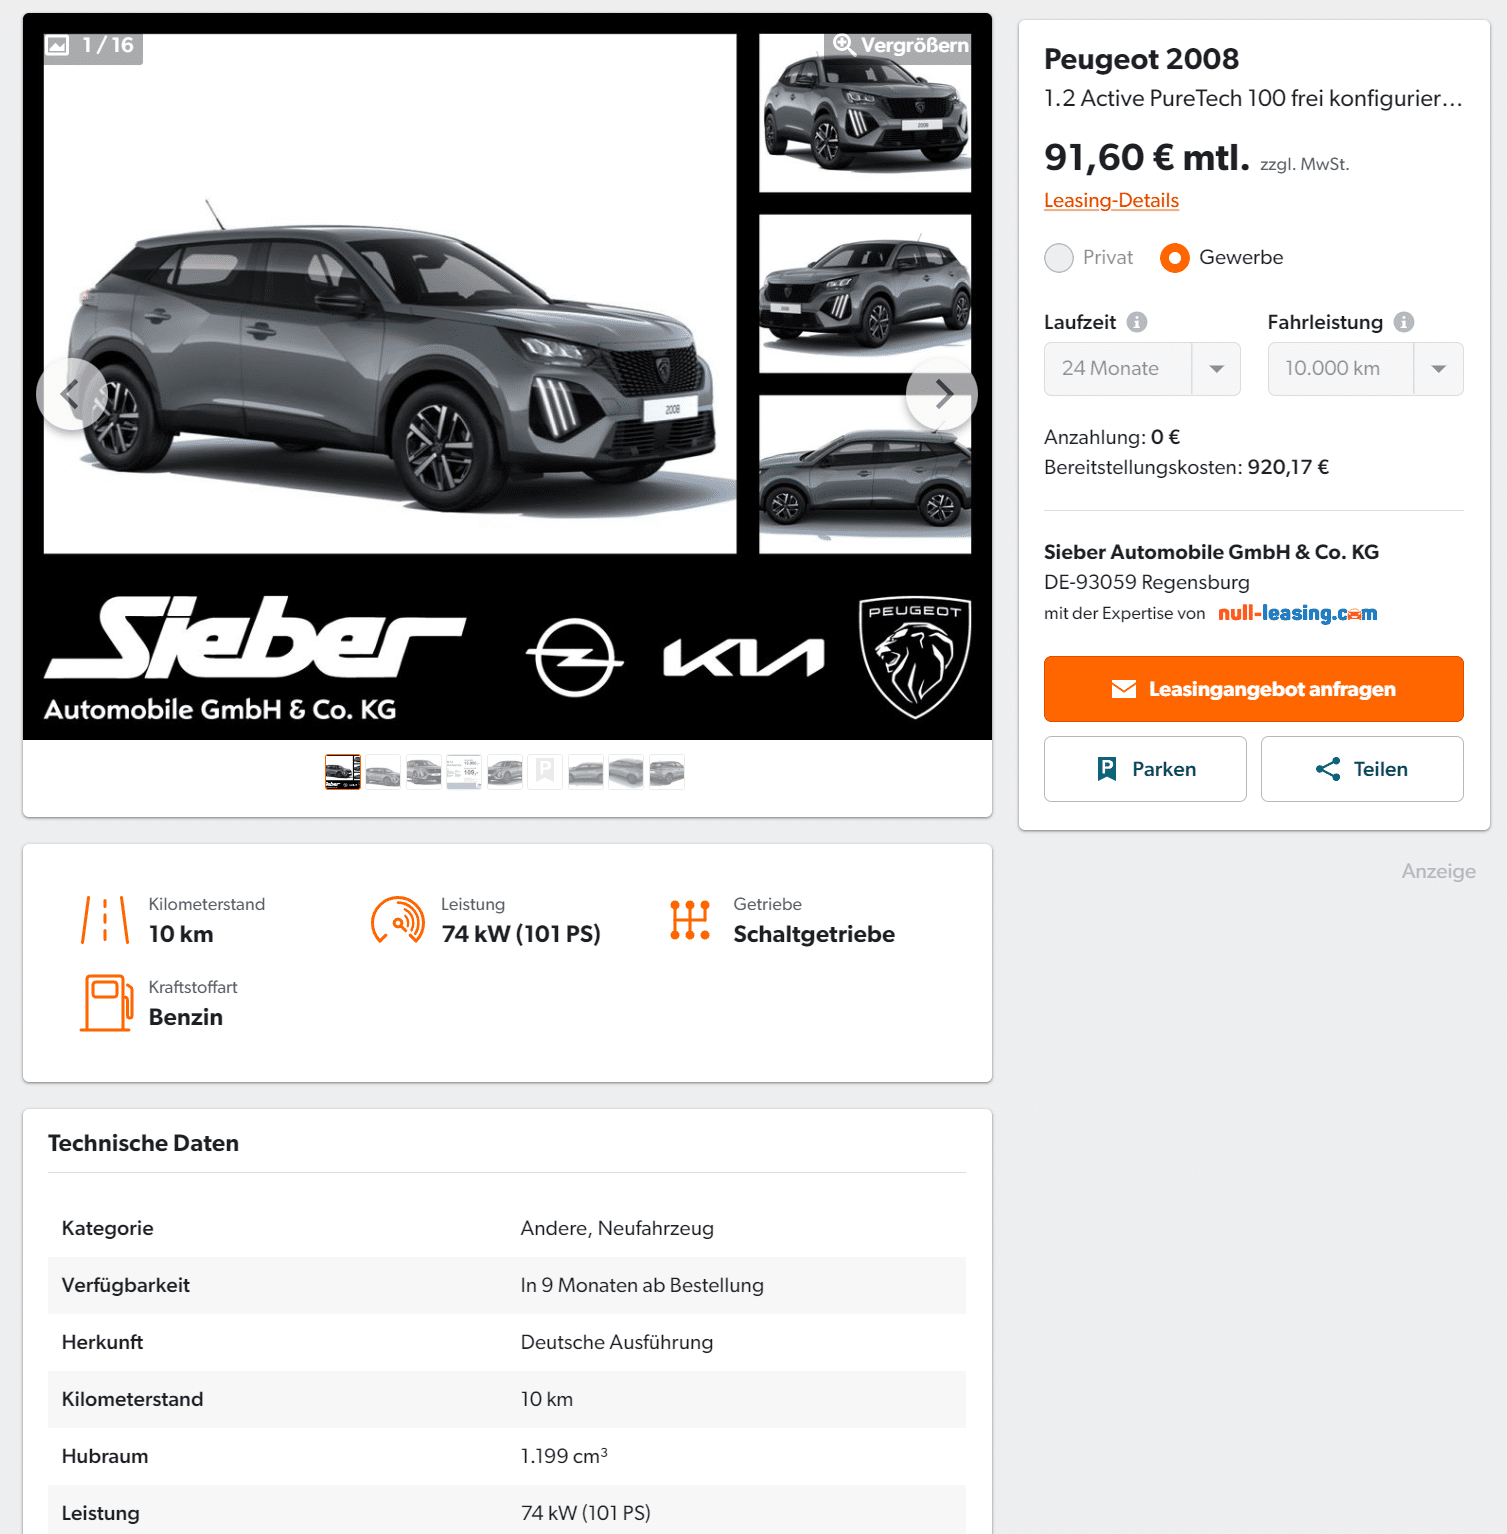
Task: Open the 10.000 km Fahrleistung dropdown
Action: [x=1365, y=369]
